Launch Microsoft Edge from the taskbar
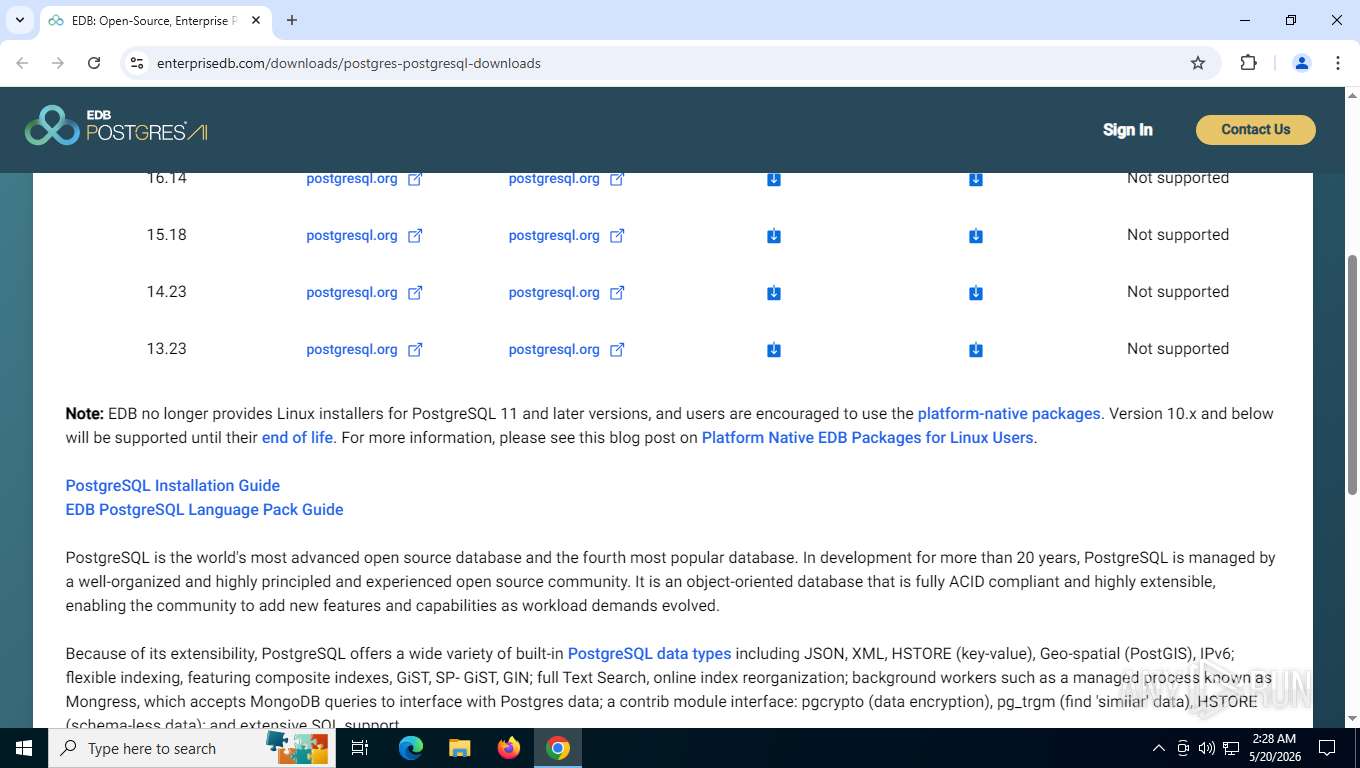This screenshot has width=1360, height=768. [410, 748]
